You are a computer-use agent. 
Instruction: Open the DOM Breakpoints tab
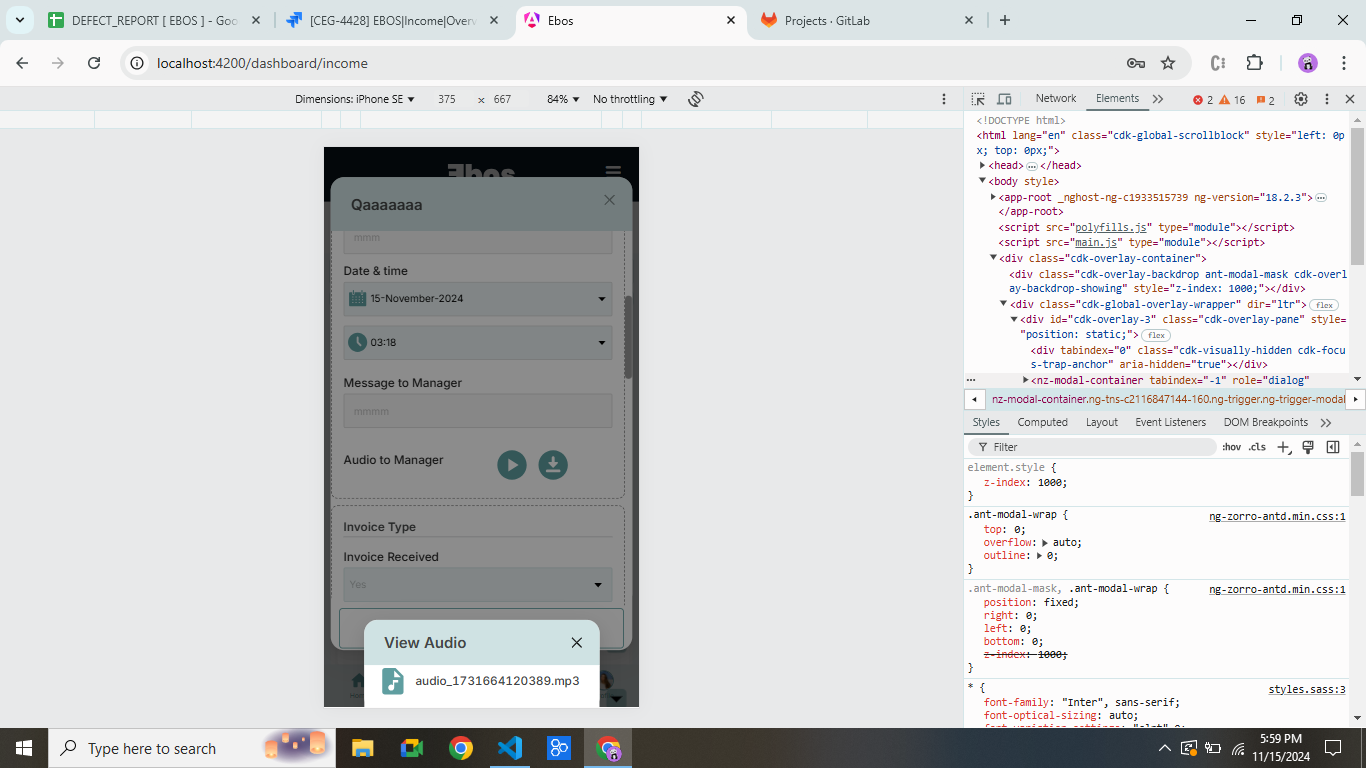click(x=1266, y=422)
